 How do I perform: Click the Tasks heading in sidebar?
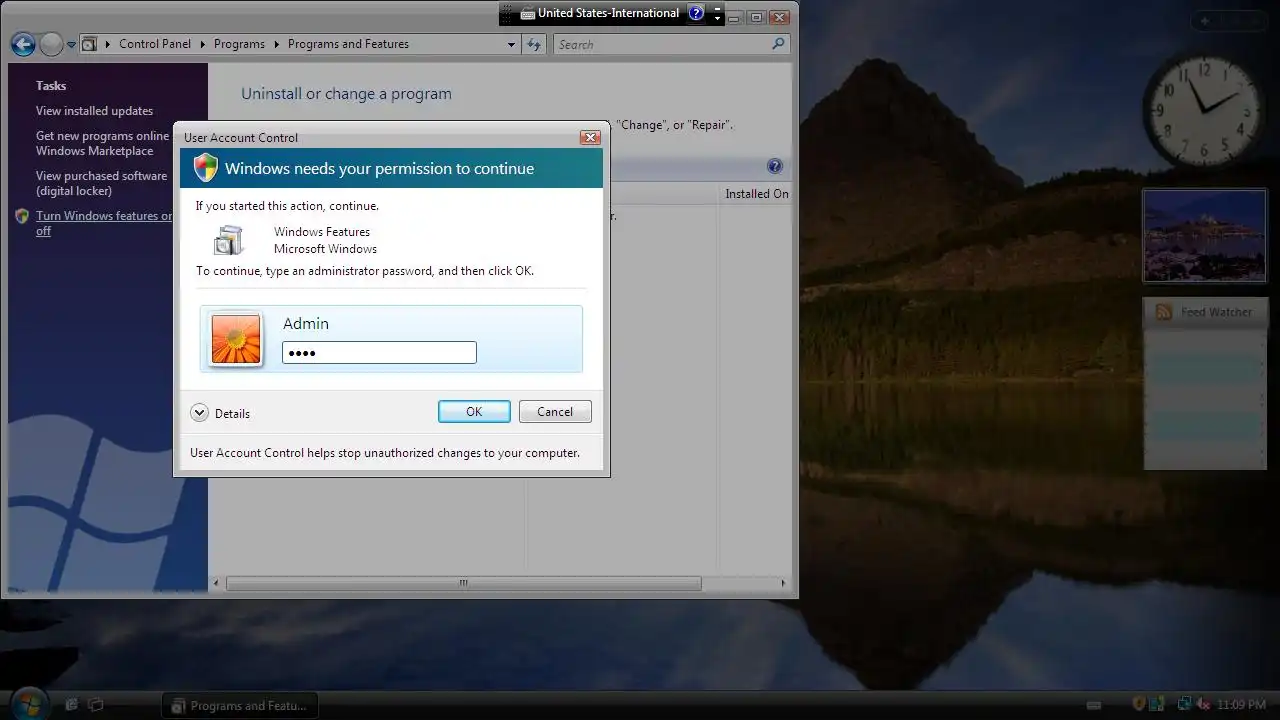(x=51, y=86)
